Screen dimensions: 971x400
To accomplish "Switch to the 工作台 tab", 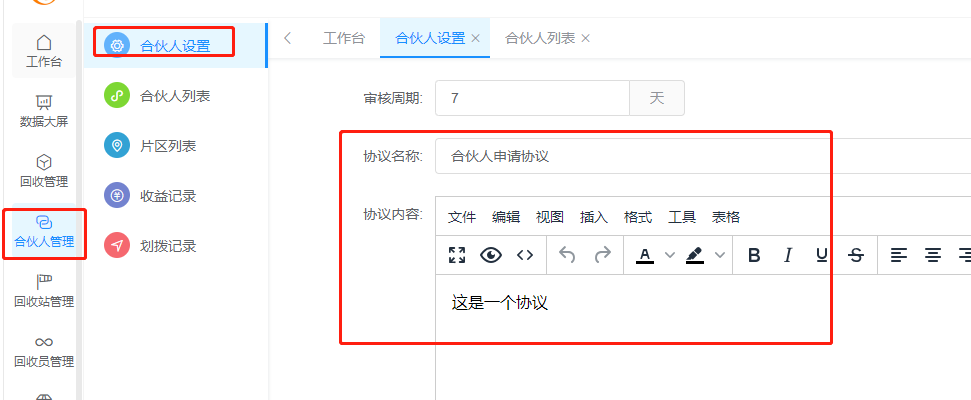I will click(344, 38).
